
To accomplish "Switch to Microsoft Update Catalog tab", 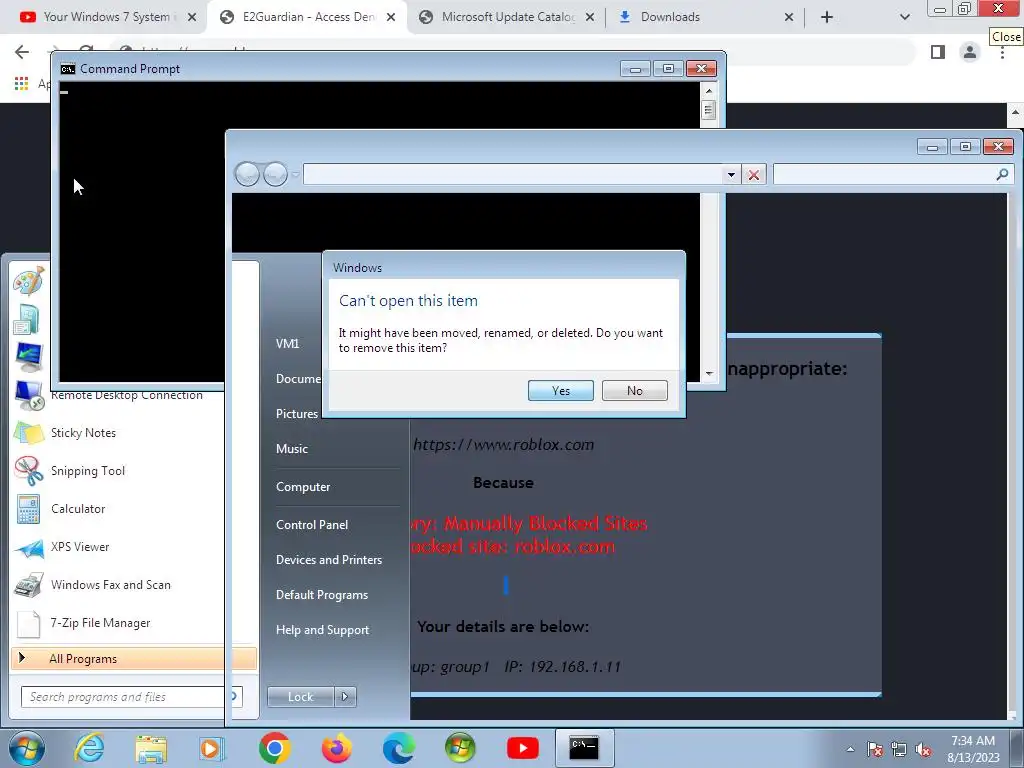I will (x=507, y=17).
